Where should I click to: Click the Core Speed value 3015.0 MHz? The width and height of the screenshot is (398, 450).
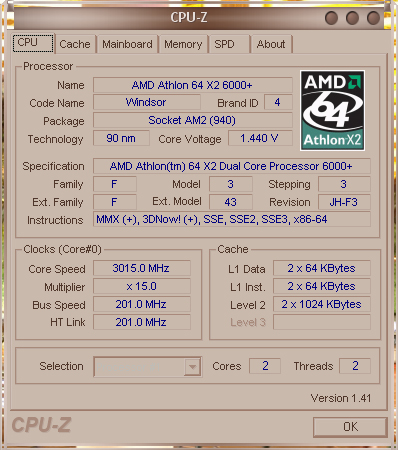pyautogui.click(x=142, y=268)
